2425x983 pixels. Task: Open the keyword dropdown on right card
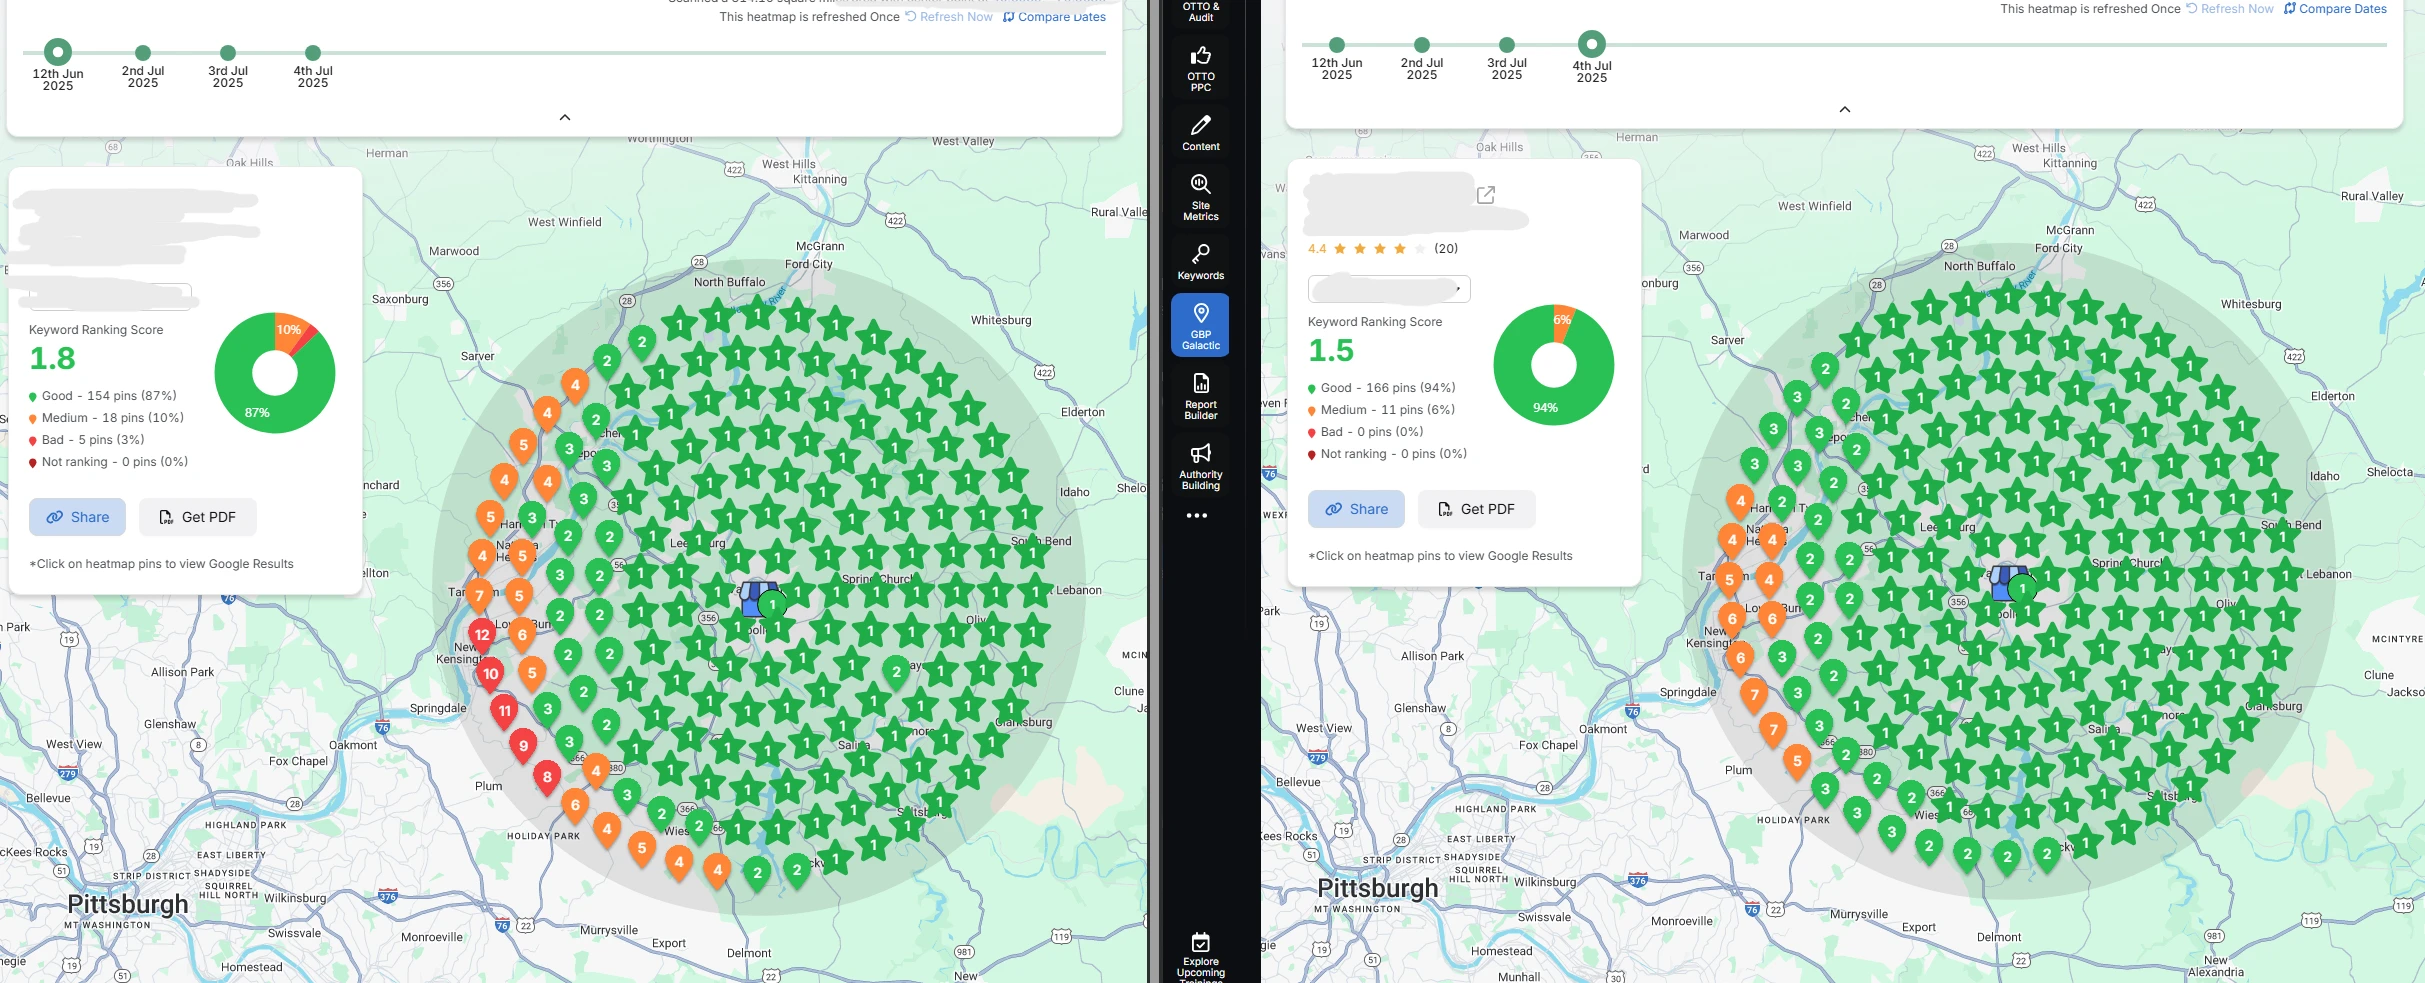point(1389,289)
